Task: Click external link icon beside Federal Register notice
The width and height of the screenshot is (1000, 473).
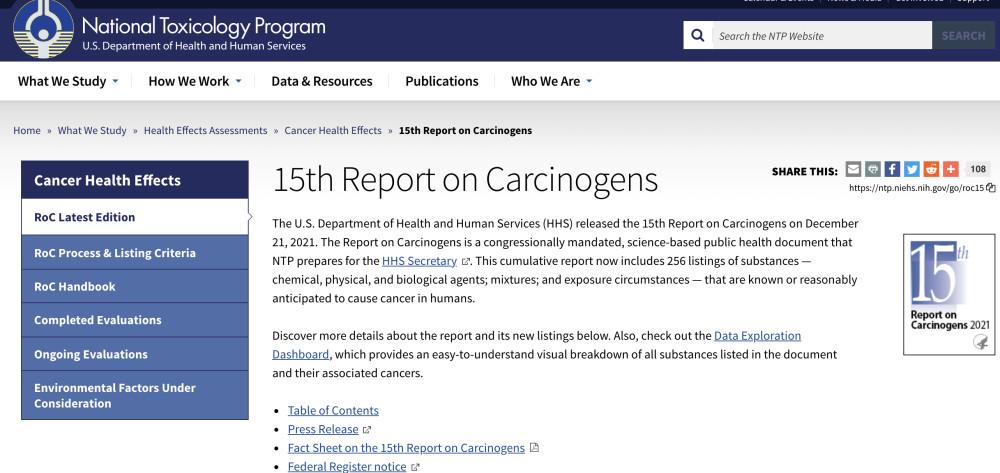Action: (415, 467)
